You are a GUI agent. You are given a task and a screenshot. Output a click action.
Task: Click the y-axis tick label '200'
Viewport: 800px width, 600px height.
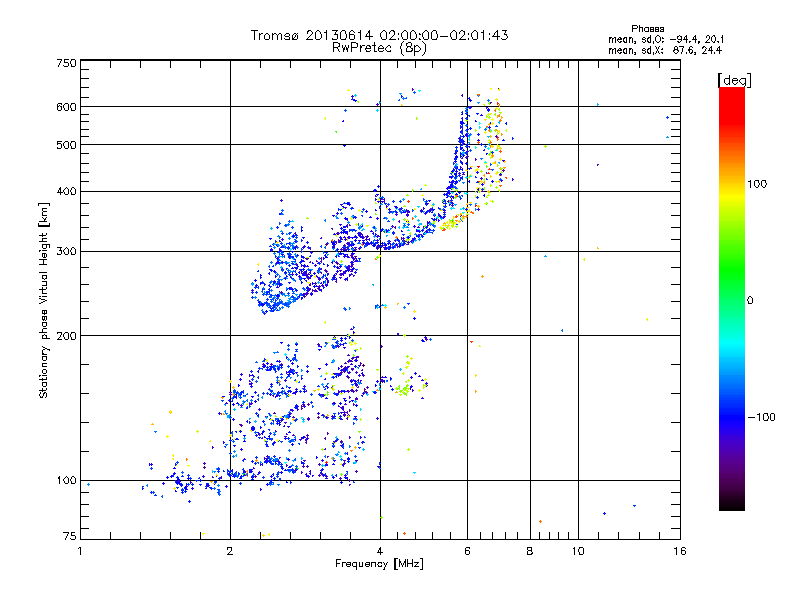pyautogui.click(x=67, y=336)
